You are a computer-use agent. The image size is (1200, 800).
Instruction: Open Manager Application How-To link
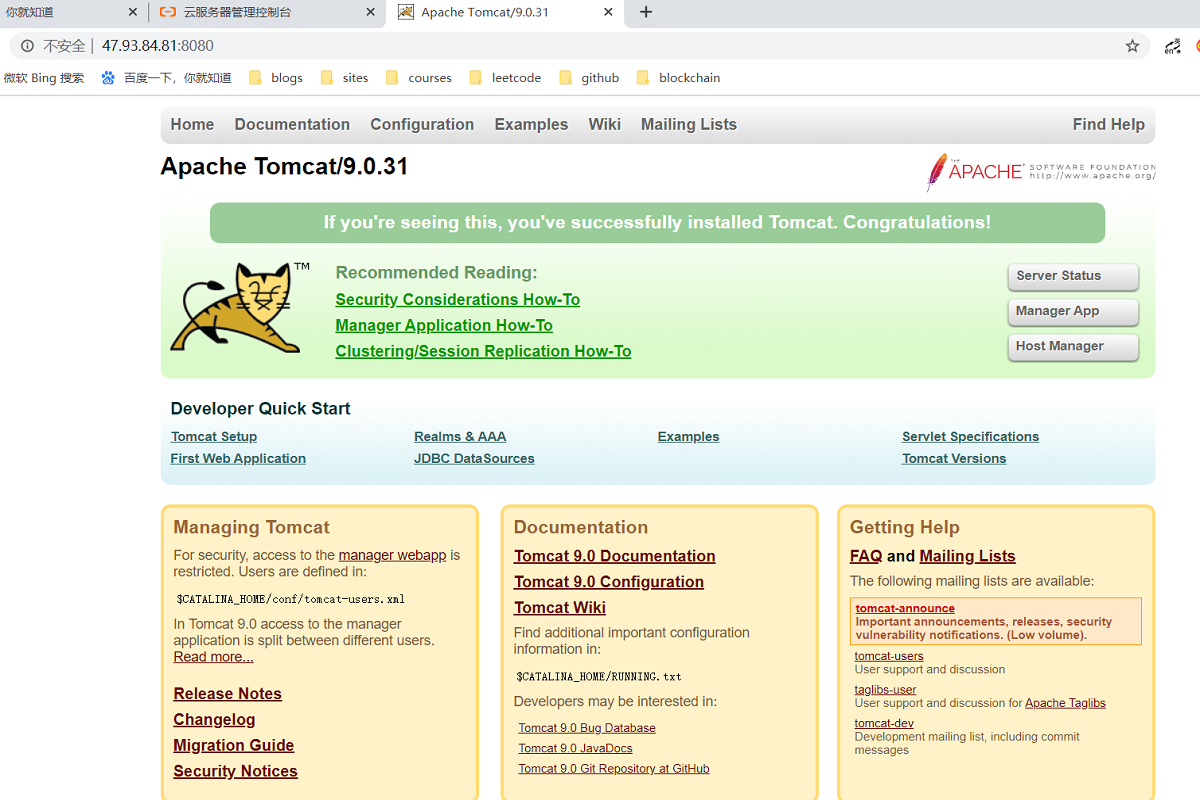[x=444, y=326]
